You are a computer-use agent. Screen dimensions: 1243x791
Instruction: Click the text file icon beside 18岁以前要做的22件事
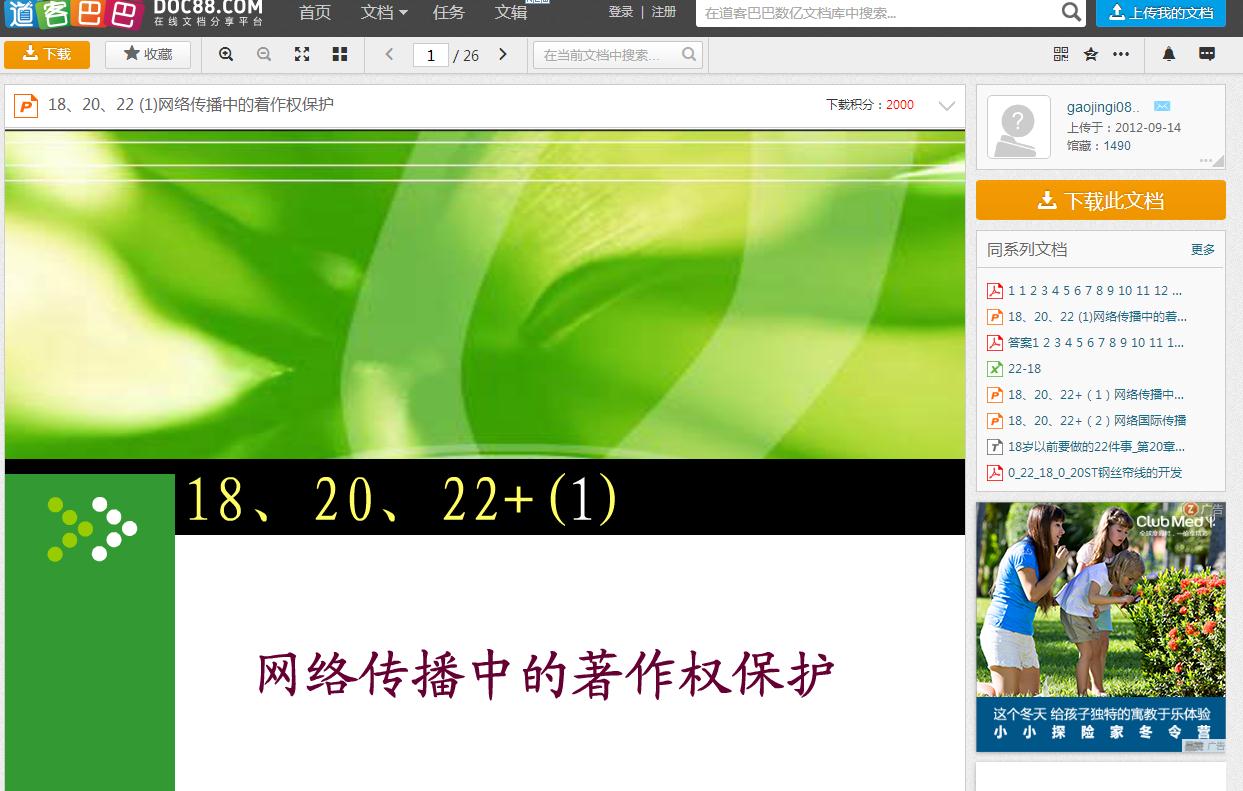click(x=995, y=447)
